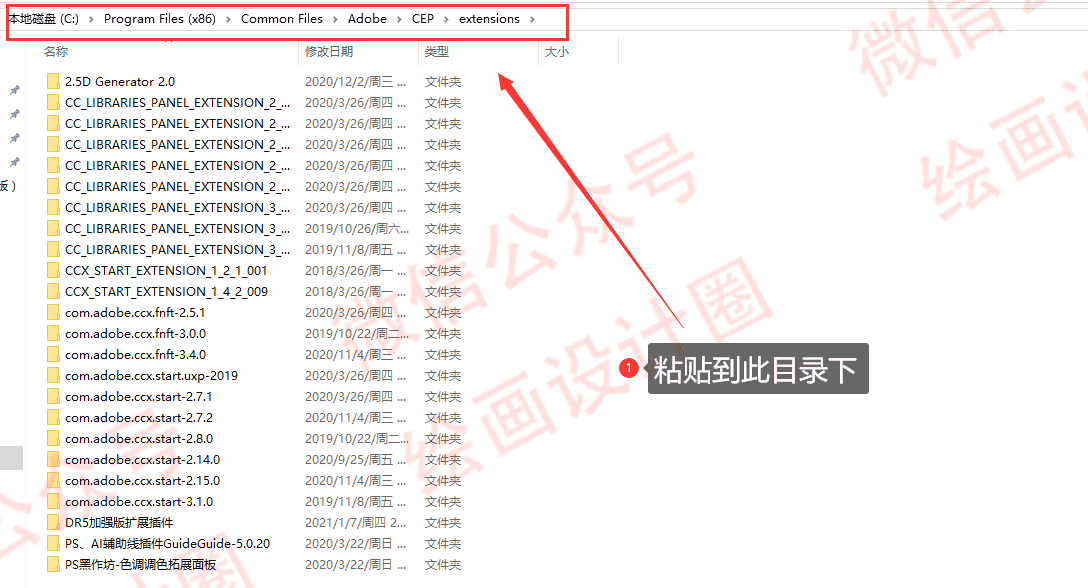The height and width of the screenshot is (588, 1088).
Task: Click the folder icon of com.adobe.ccx.start-2.8.0
Action: (53, 438)
